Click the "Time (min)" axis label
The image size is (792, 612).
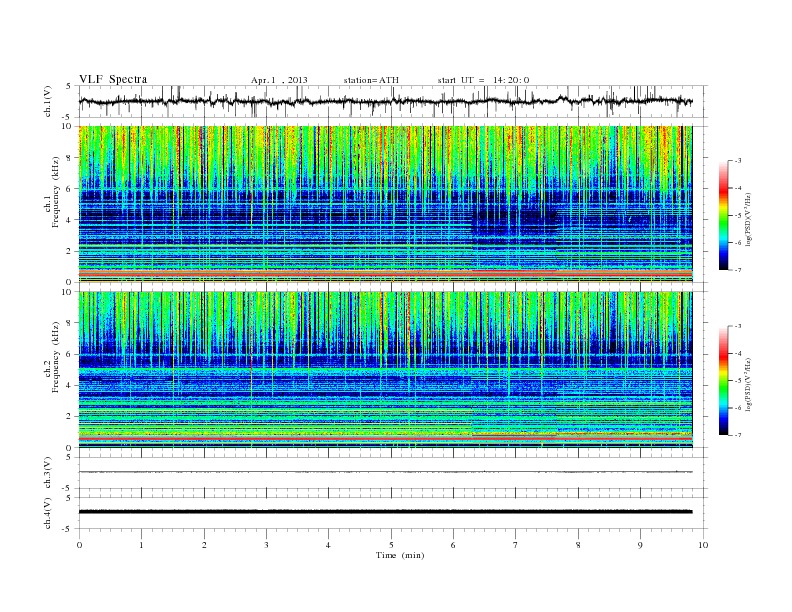pyautogui.click(x=400, y=555)
